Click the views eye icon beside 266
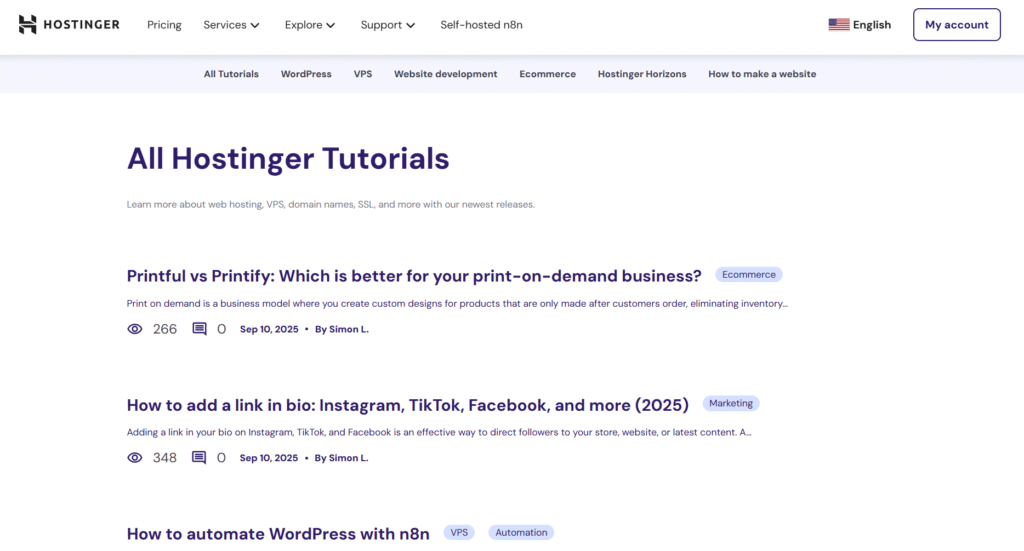Viewport: 1024px width, 551px height. tap(135, 329)
